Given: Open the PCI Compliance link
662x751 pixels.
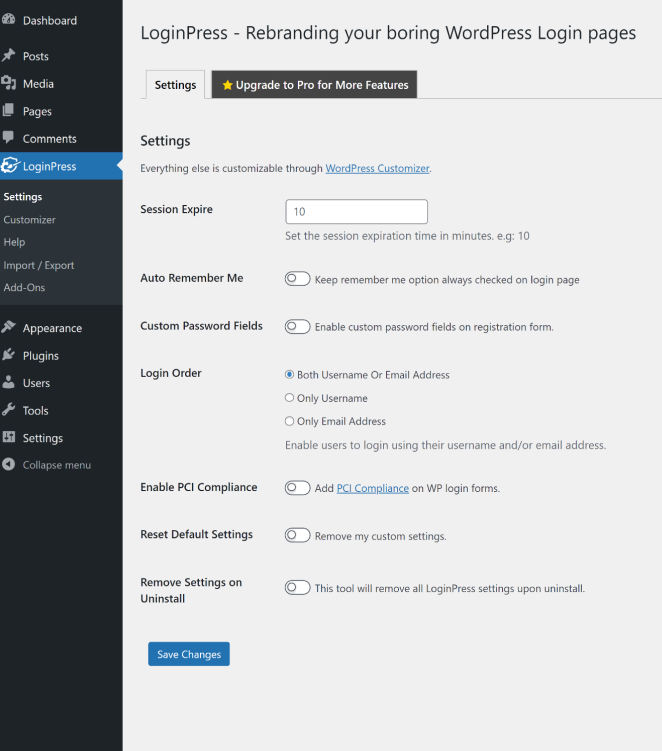Looking at the screenshot, I should coord(373,488).
